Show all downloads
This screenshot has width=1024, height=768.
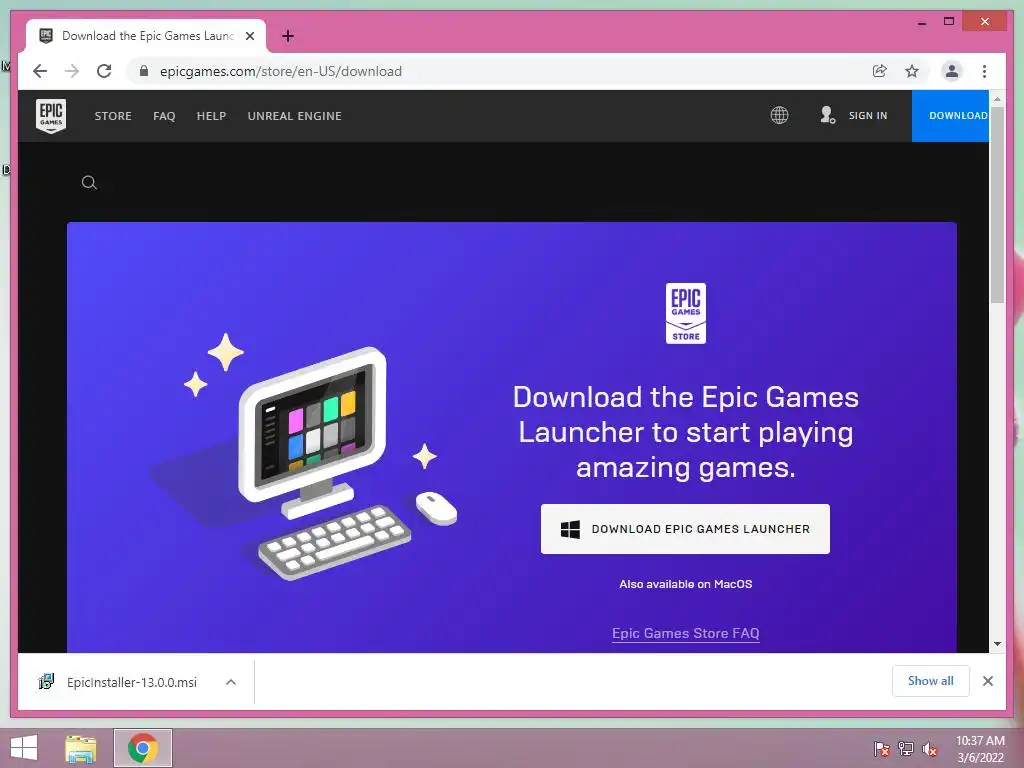[931, 681]
